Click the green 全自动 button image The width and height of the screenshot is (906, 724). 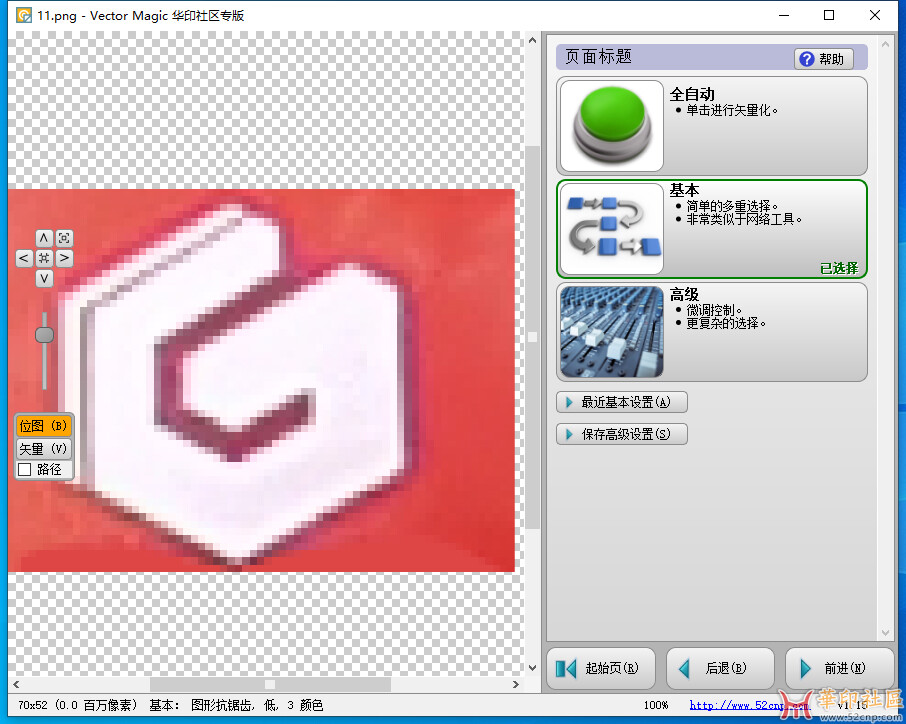[611, 126]
